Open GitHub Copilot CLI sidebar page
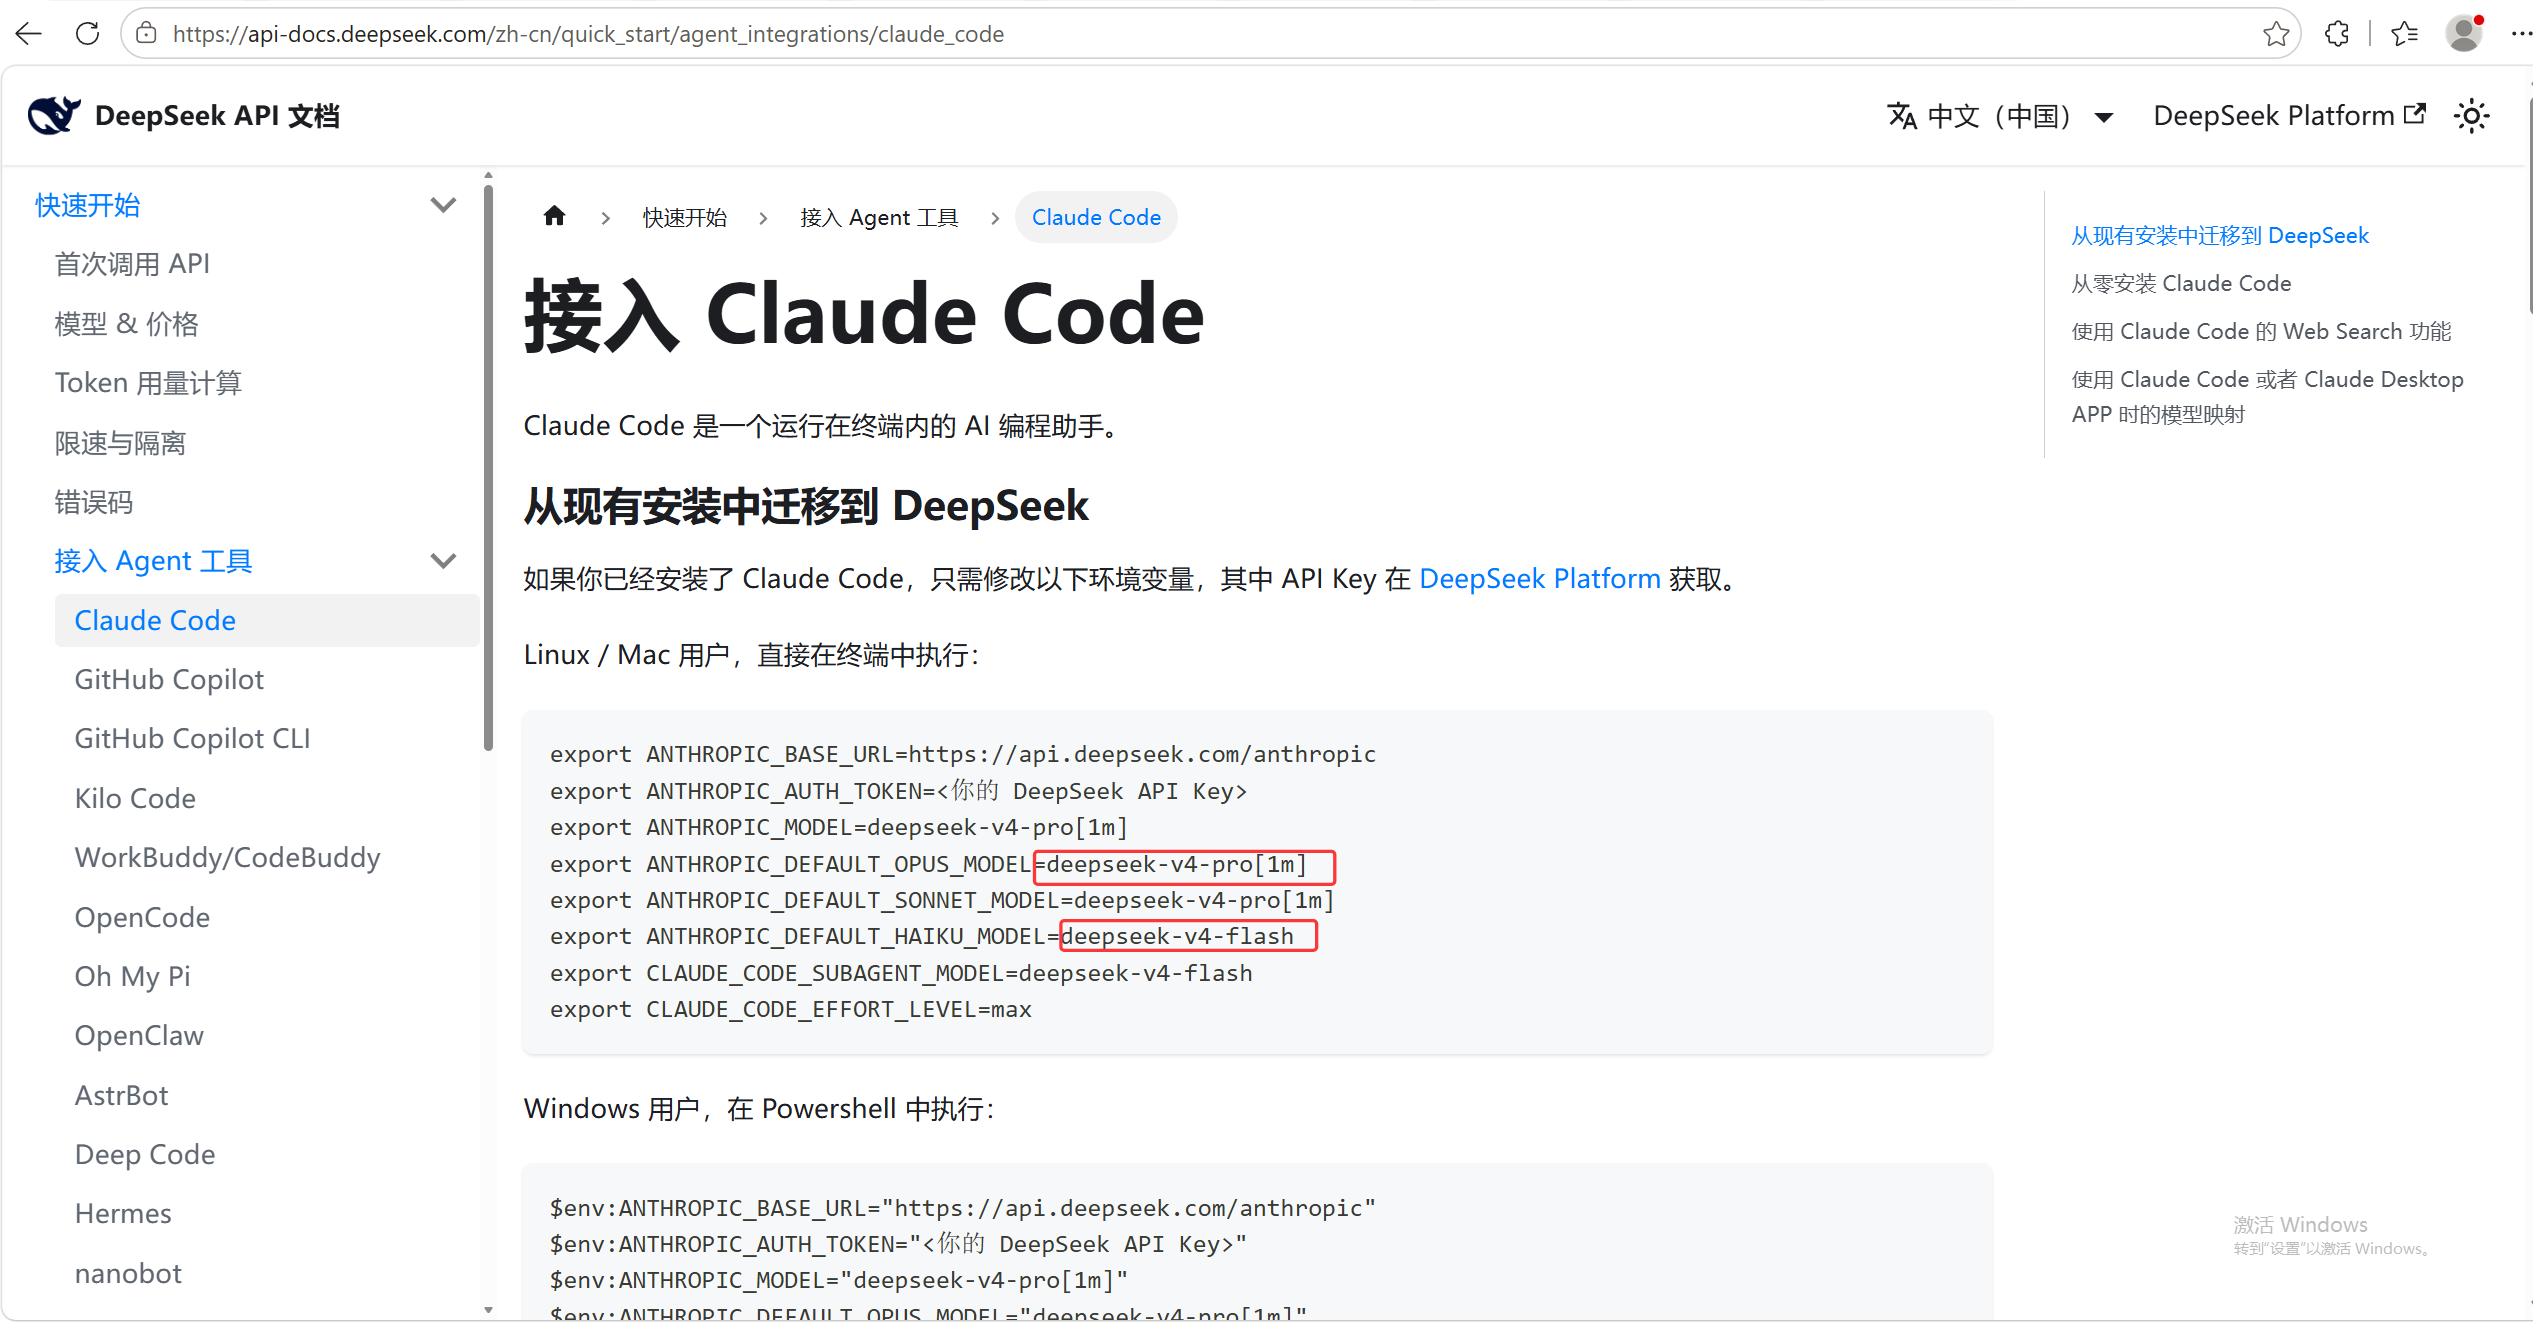Viewport: 2533px width, 1325px height. coord(192,739)
